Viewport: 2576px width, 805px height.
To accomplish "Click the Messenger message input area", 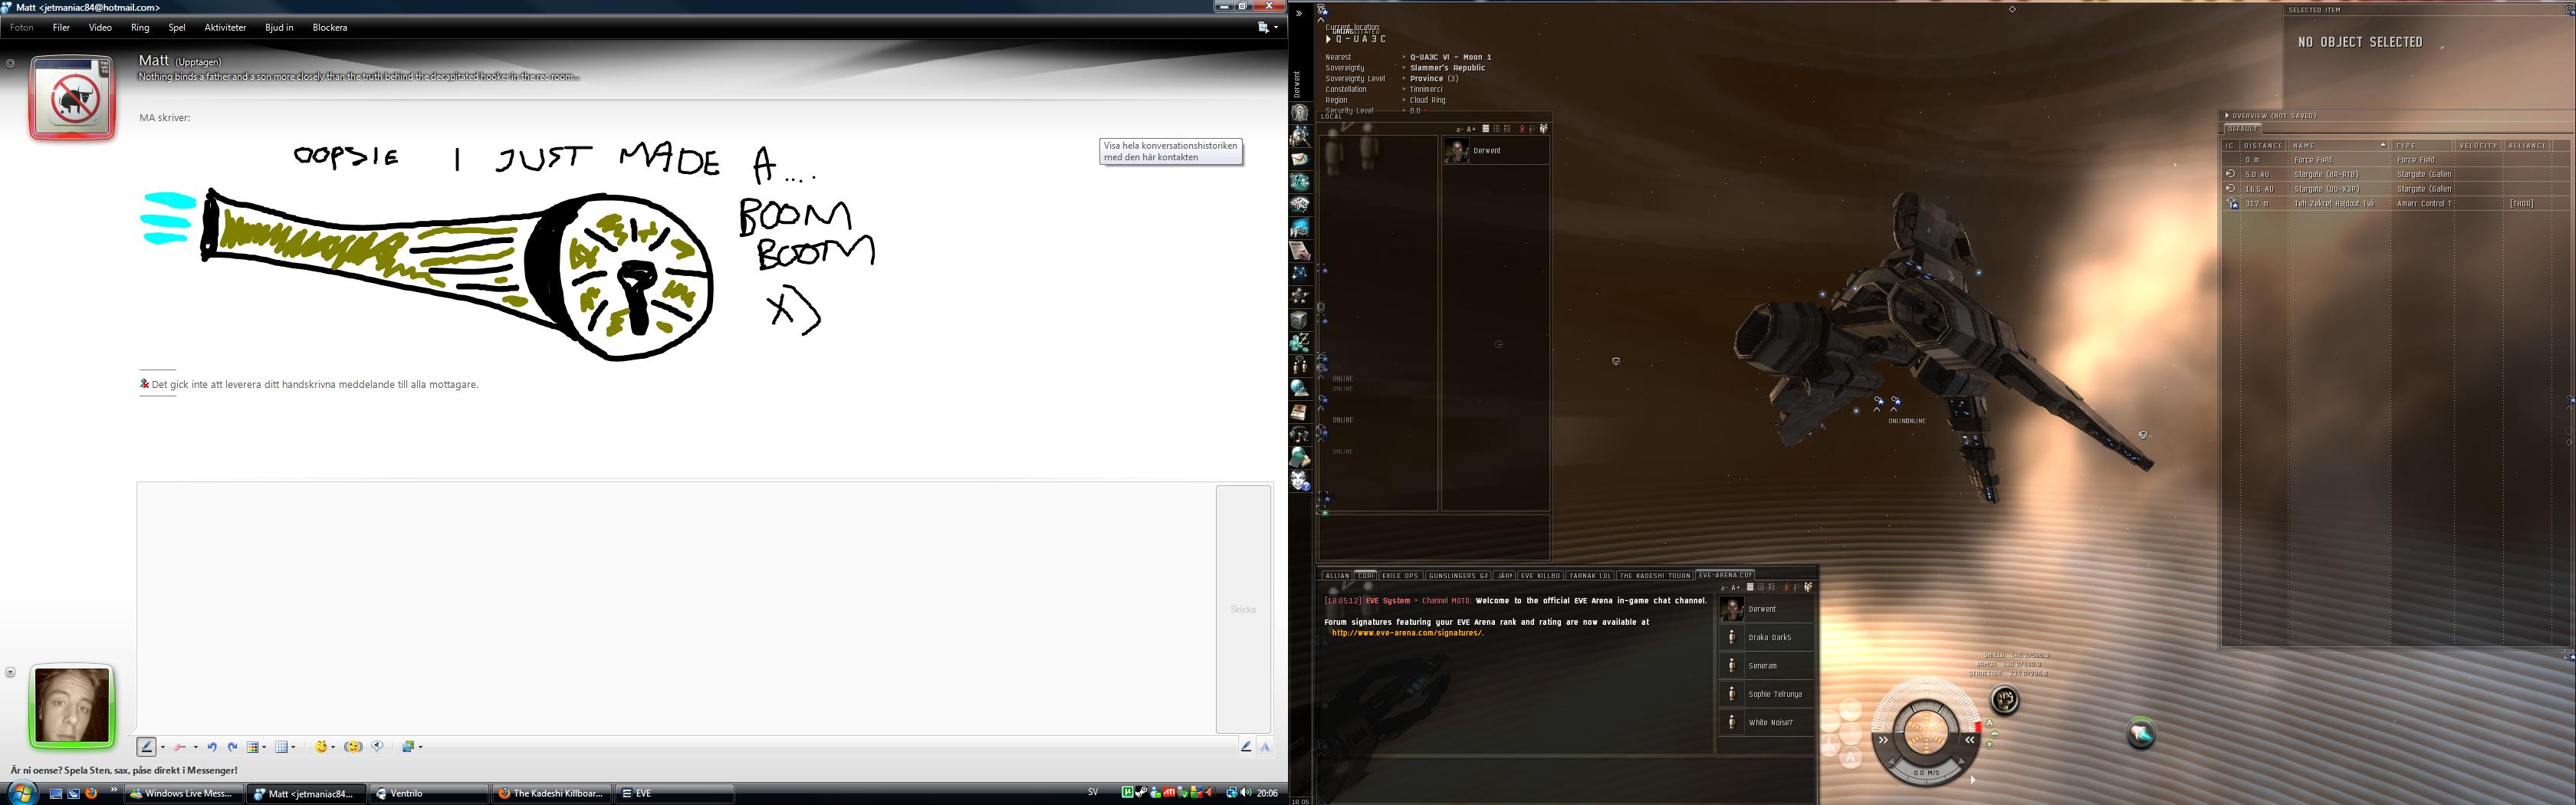I will [676, 608].
